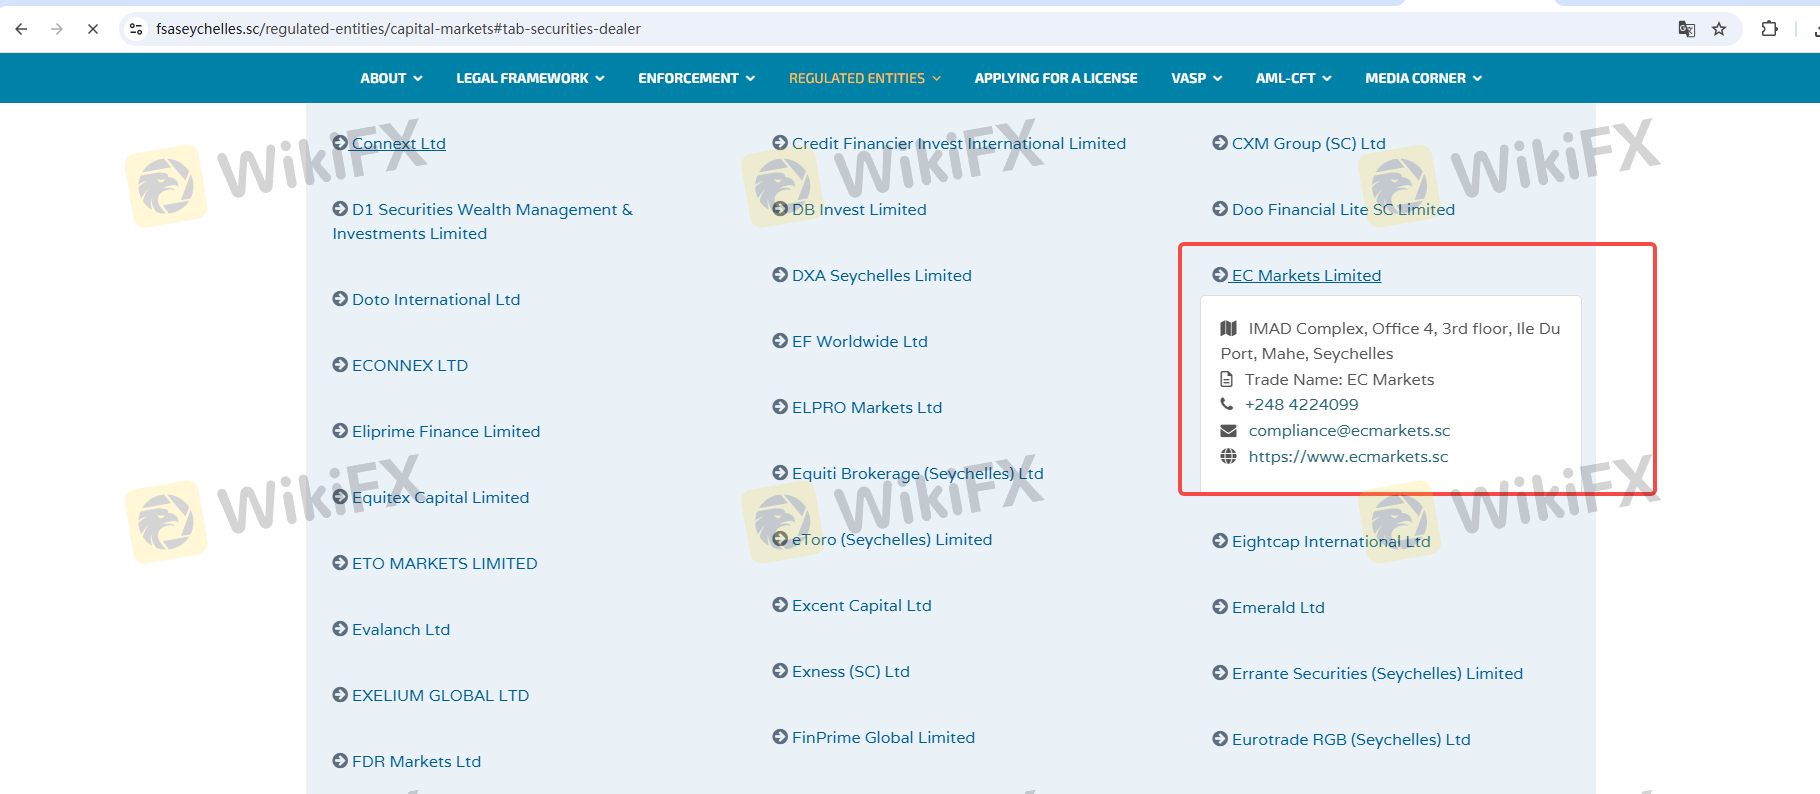Open Excent Capital Ltd details
This screenshot has width=1820, height=794.
click(852, 605)
